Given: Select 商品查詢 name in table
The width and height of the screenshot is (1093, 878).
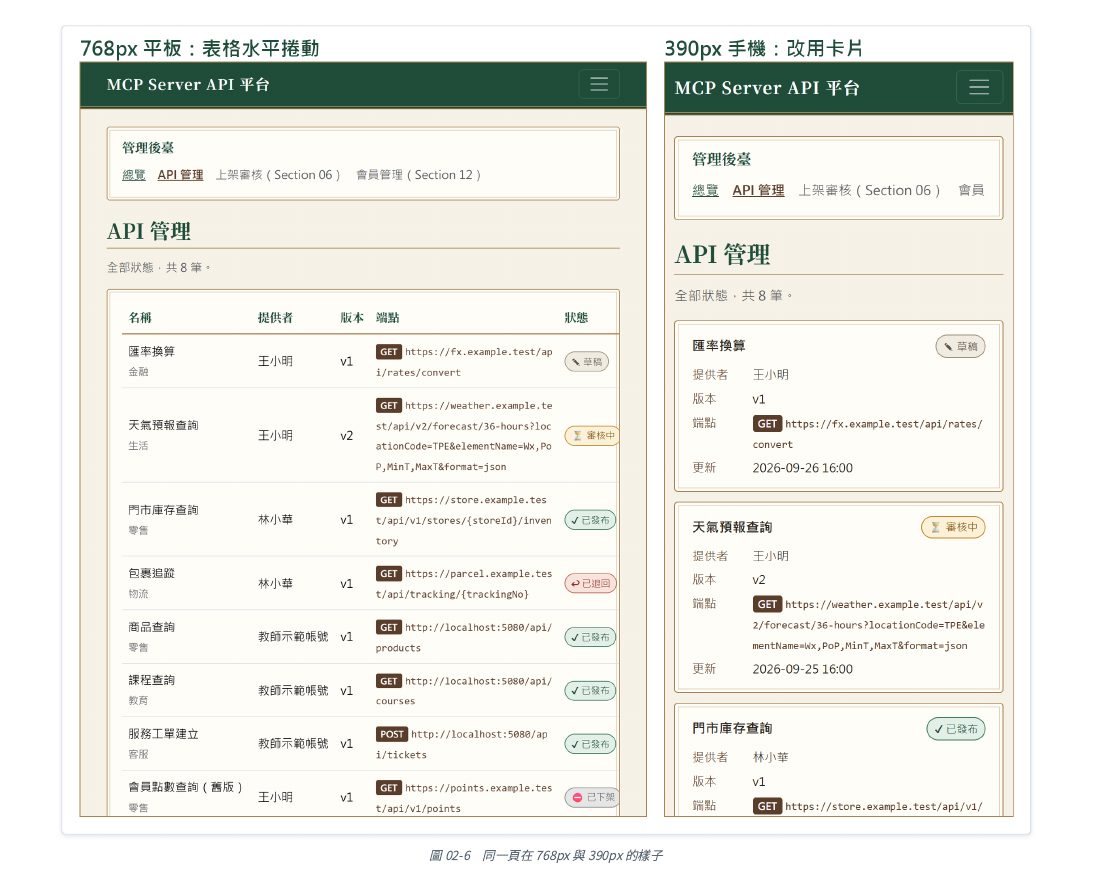Looking at the screenshot, I should click(152, 626).
